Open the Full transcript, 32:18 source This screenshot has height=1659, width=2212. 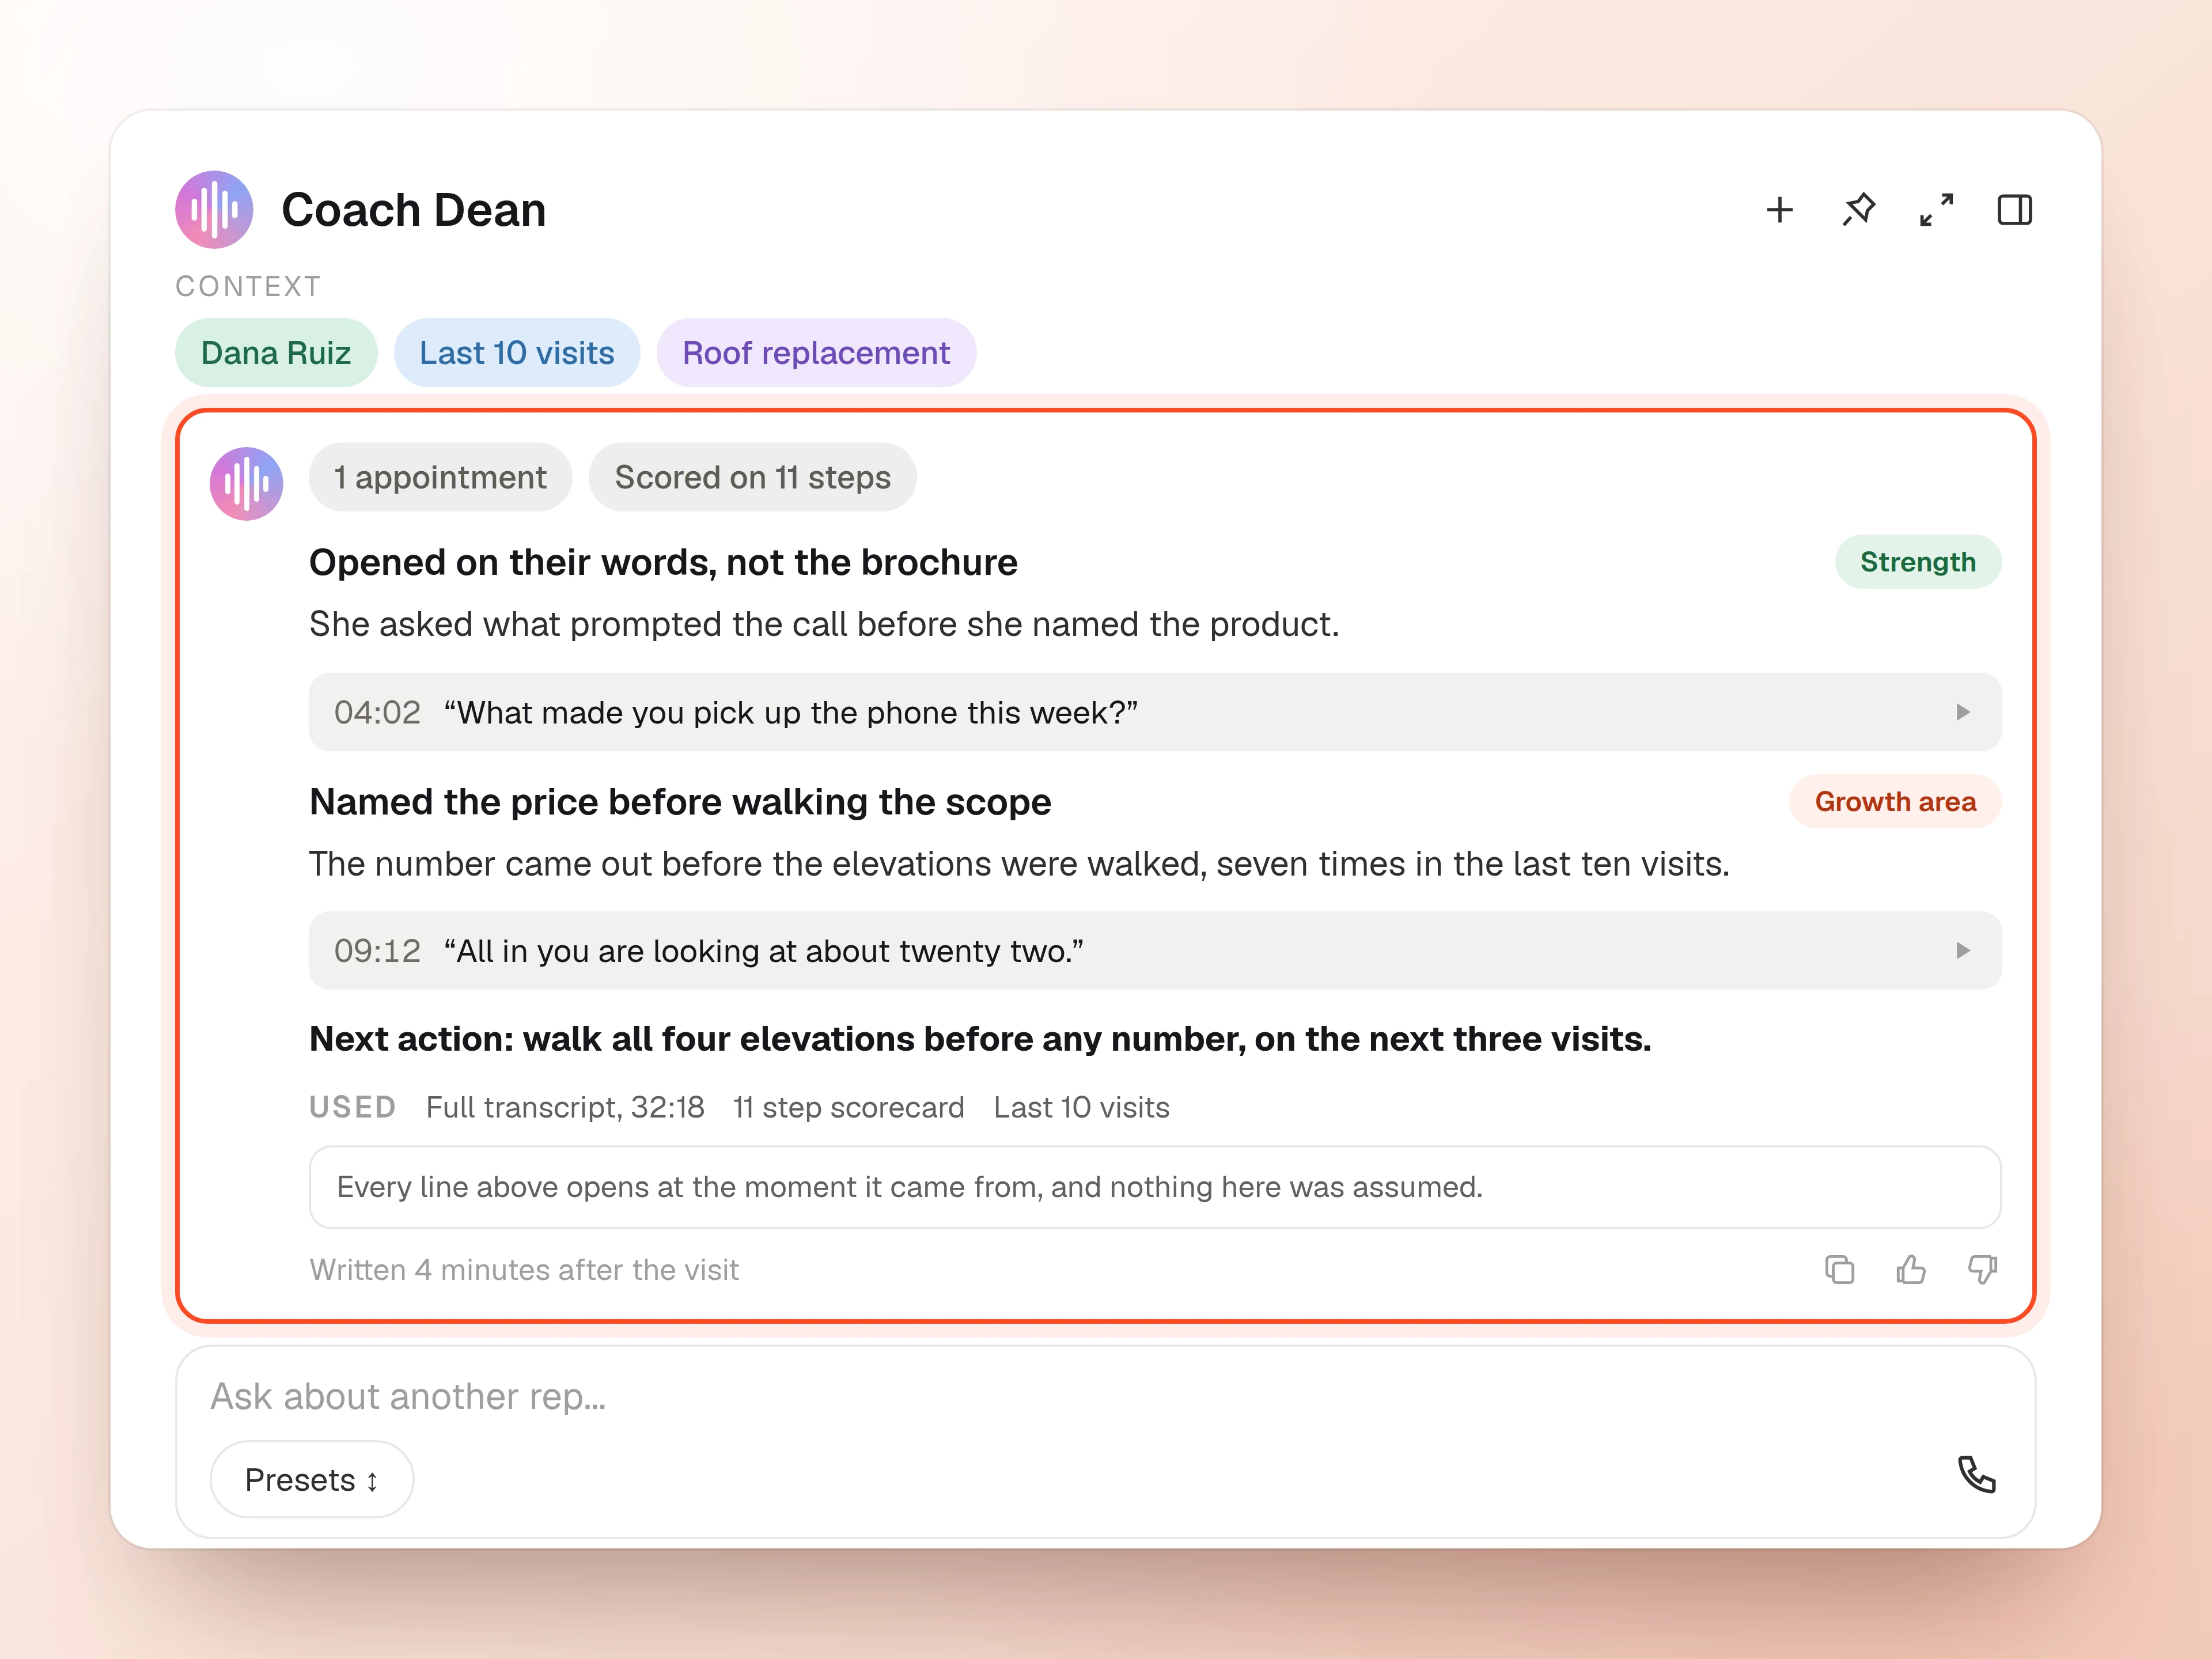click(565, 1107)
